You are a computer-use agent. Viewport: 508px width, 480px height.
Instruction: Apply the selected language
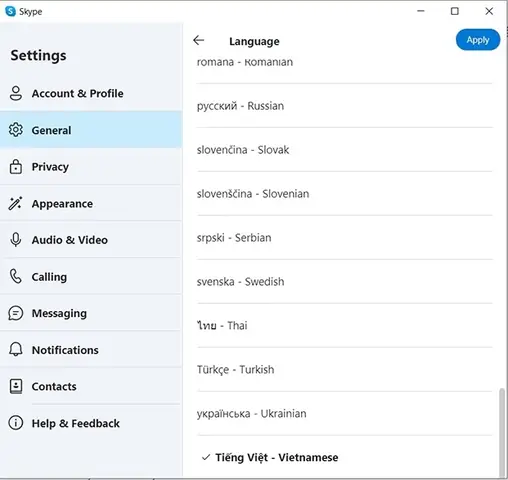[x=478, y=40]
